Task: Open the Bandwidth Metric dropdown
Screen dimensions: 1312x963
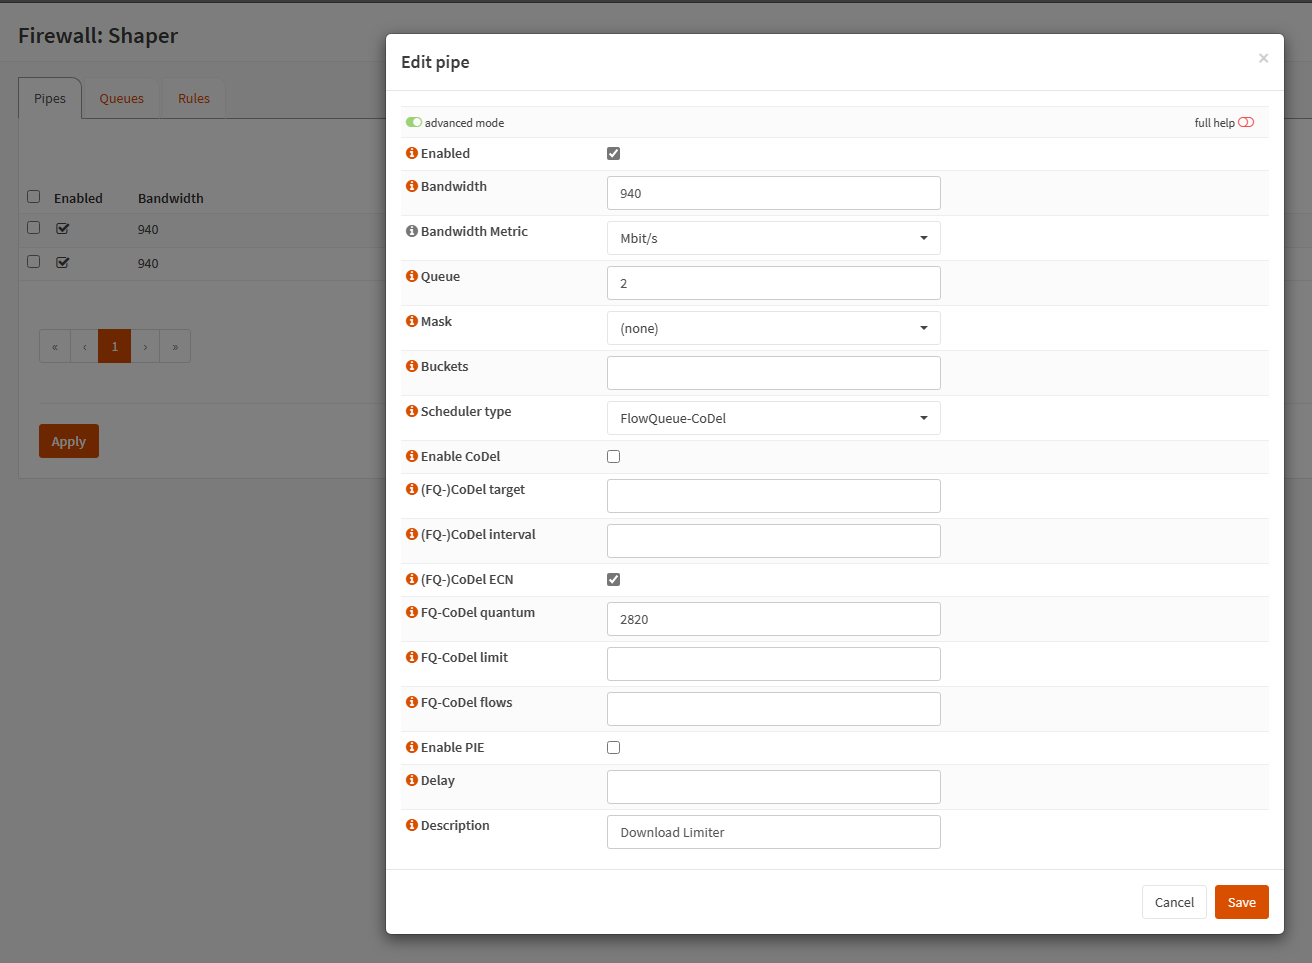Action: coord(773,238)
